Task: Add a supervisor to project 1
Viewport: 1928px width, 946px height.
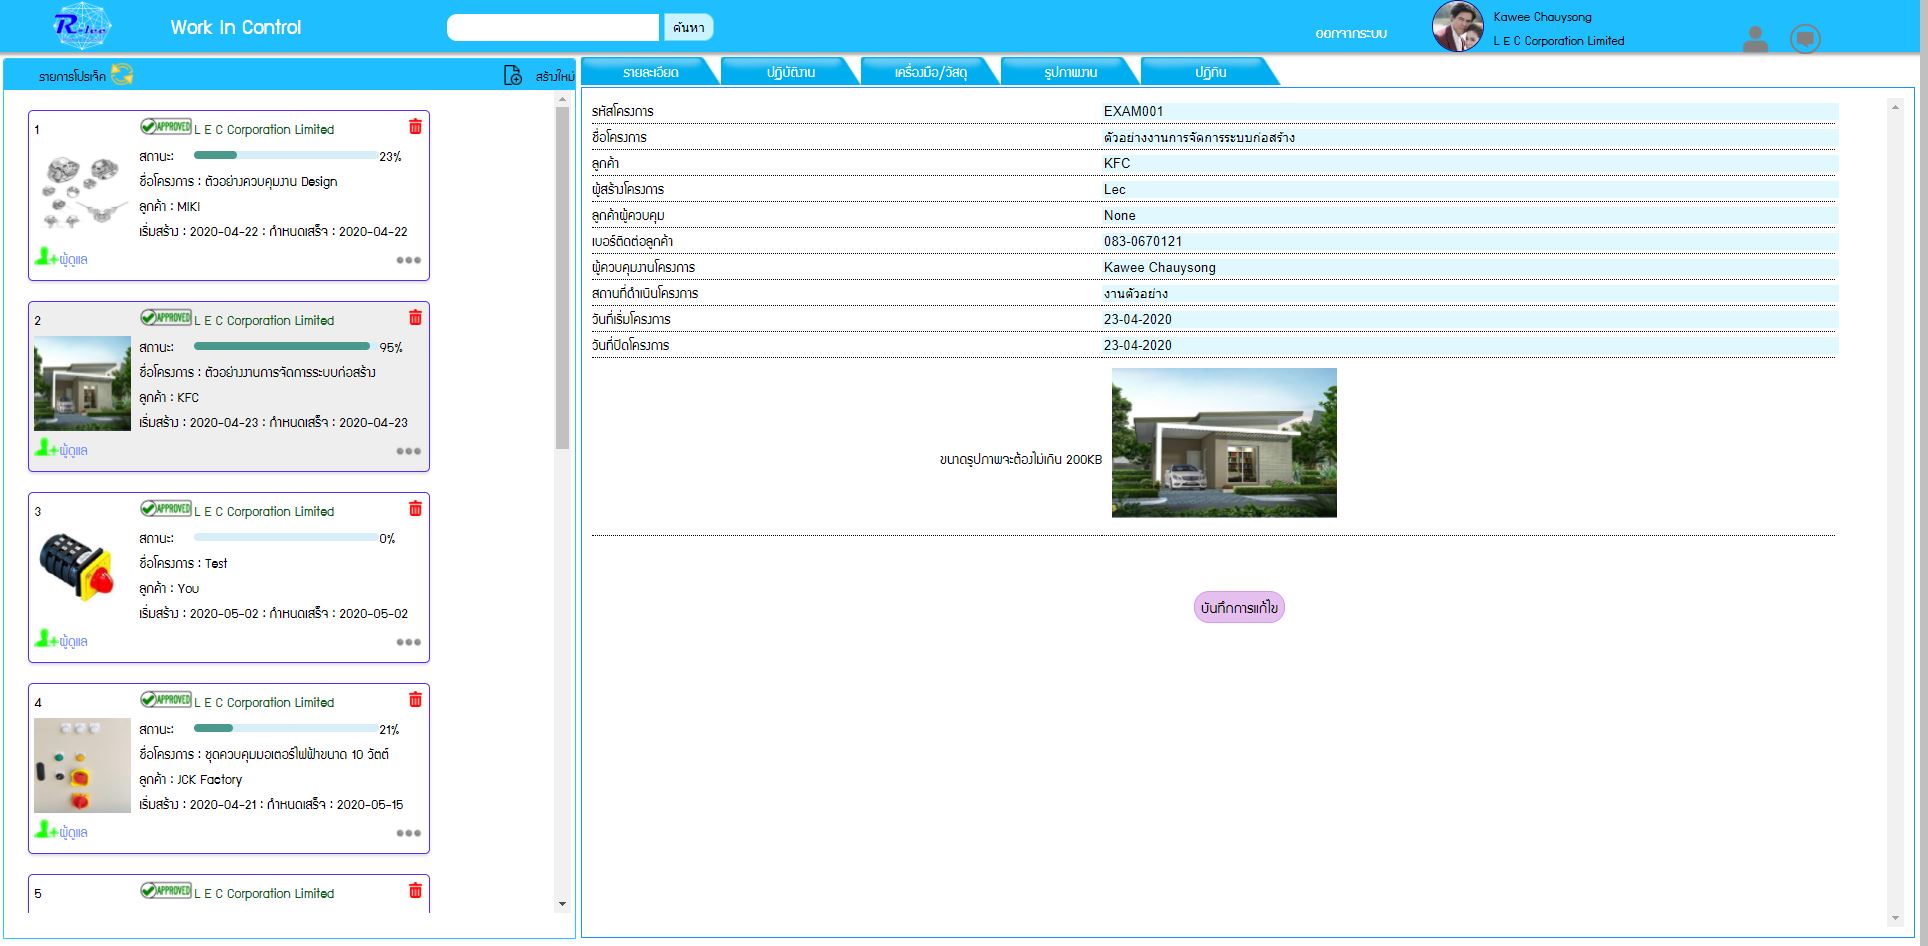Action: (61, 258)
